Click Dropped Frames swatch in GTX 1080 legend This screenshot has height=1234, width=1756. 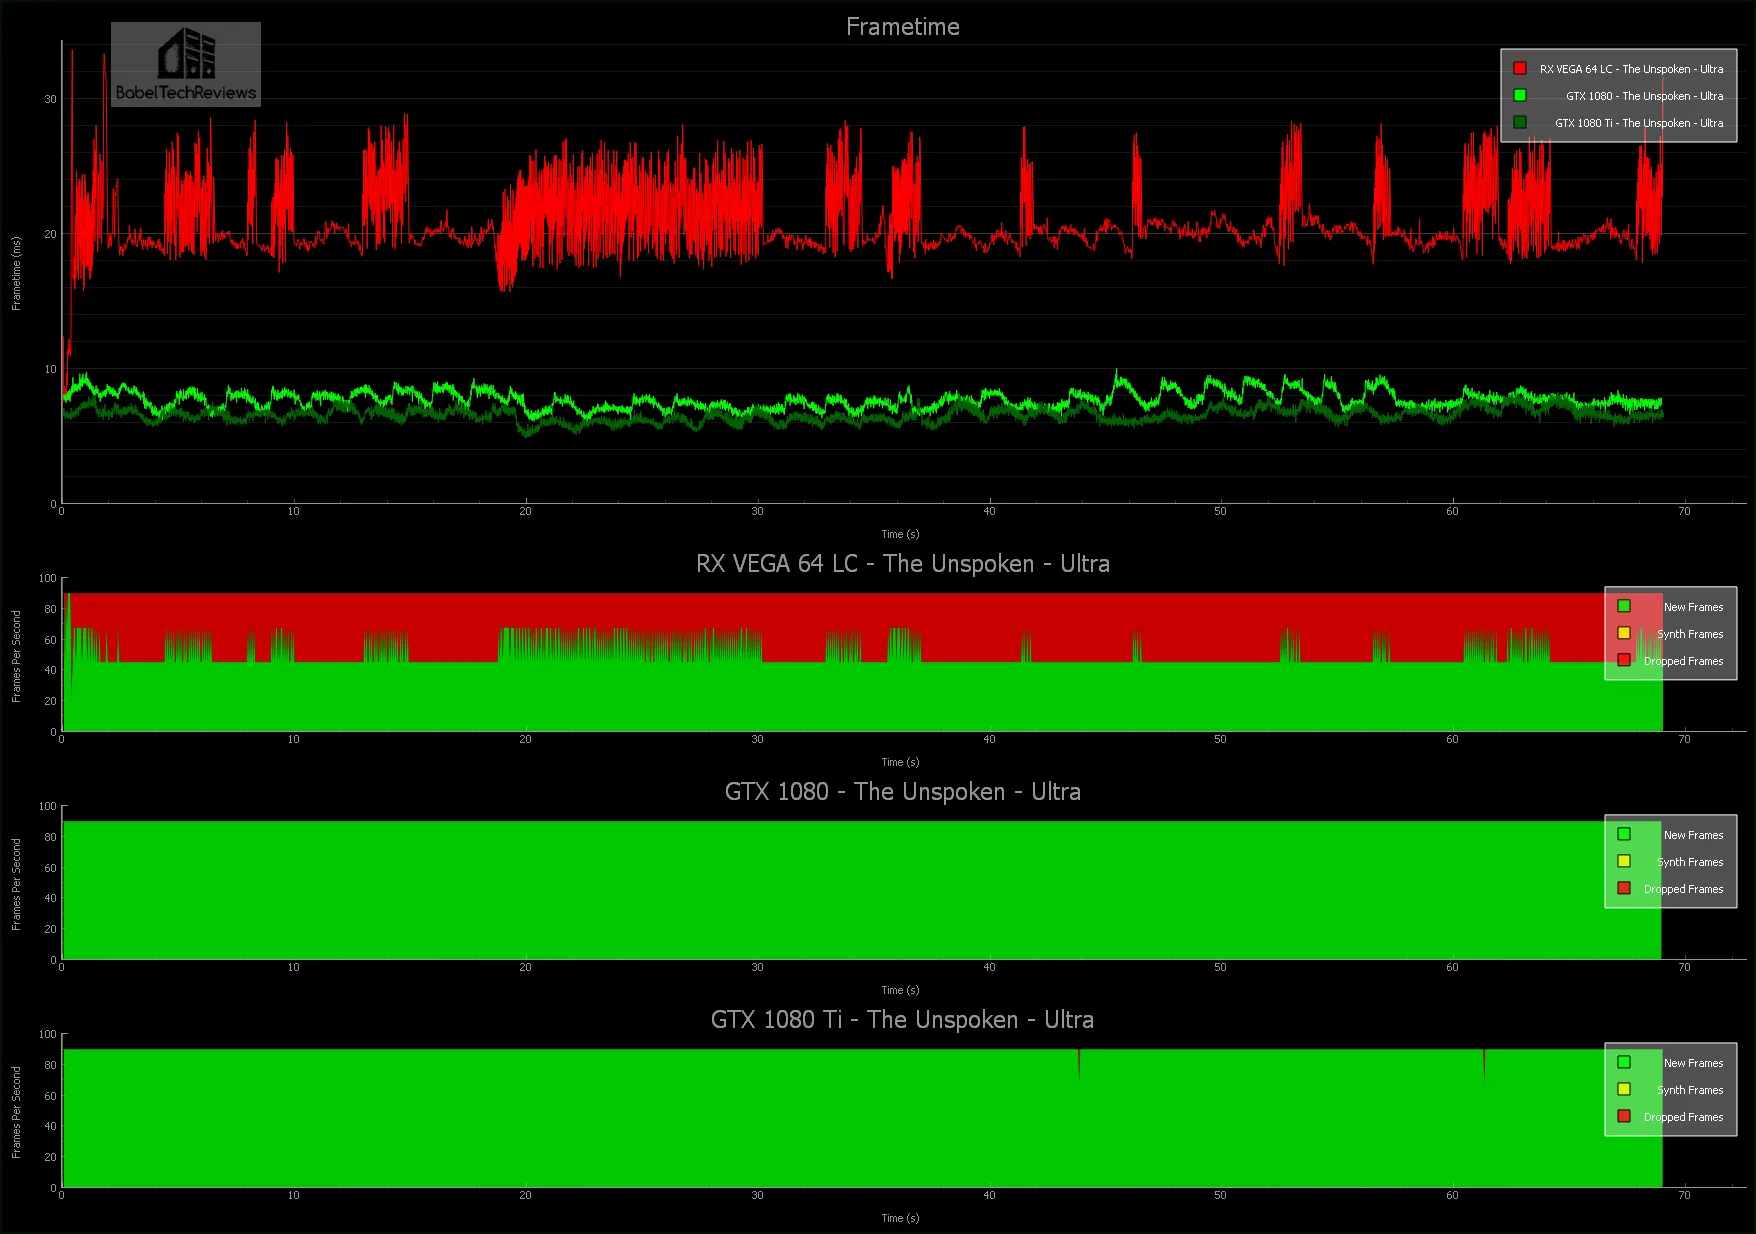pyautogui.click(x=1624, y=888)
